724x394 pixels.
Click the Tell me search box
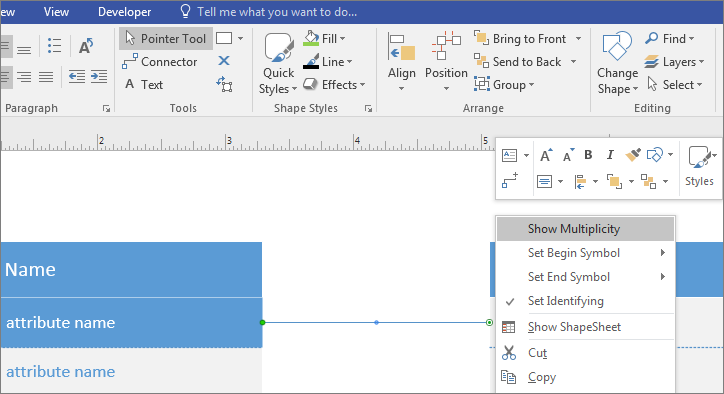click(269, 12)
